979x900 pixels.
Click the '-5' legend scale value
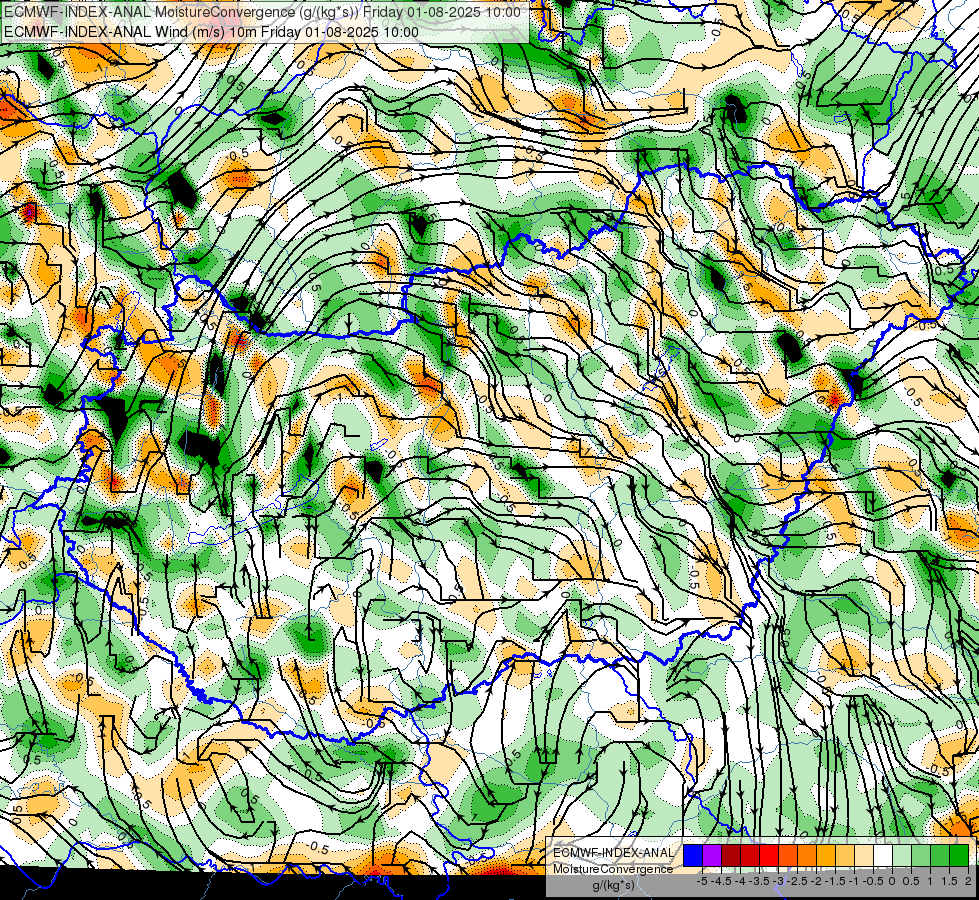tap(702, 881)
